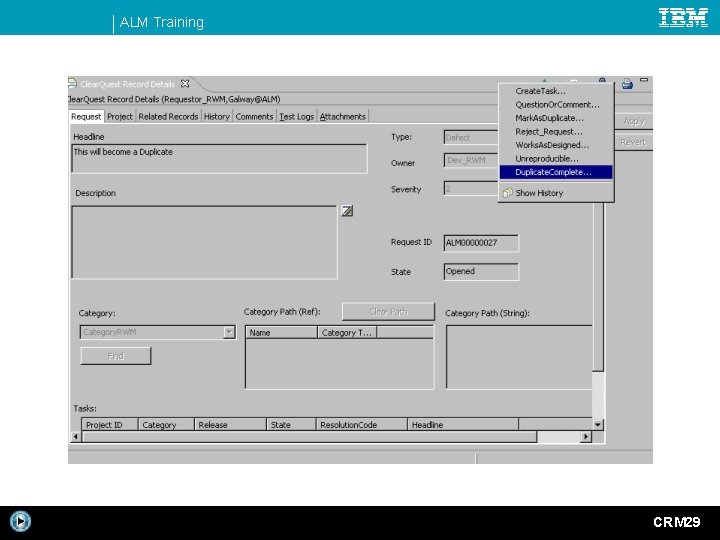This screenshot has width=720, height=540.
Task: Click the Category Path (String) box
Action: point(519,357)
